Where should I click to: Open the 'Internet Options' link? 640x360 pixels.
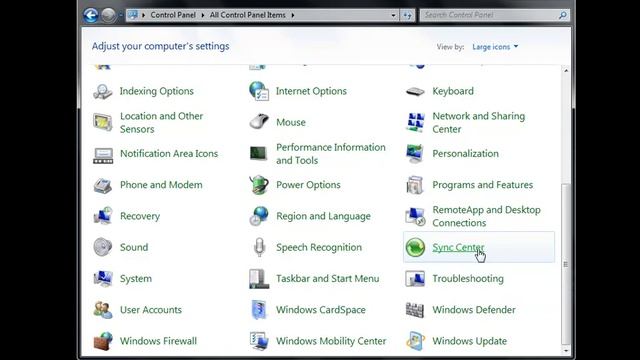[x=311, y=91]
